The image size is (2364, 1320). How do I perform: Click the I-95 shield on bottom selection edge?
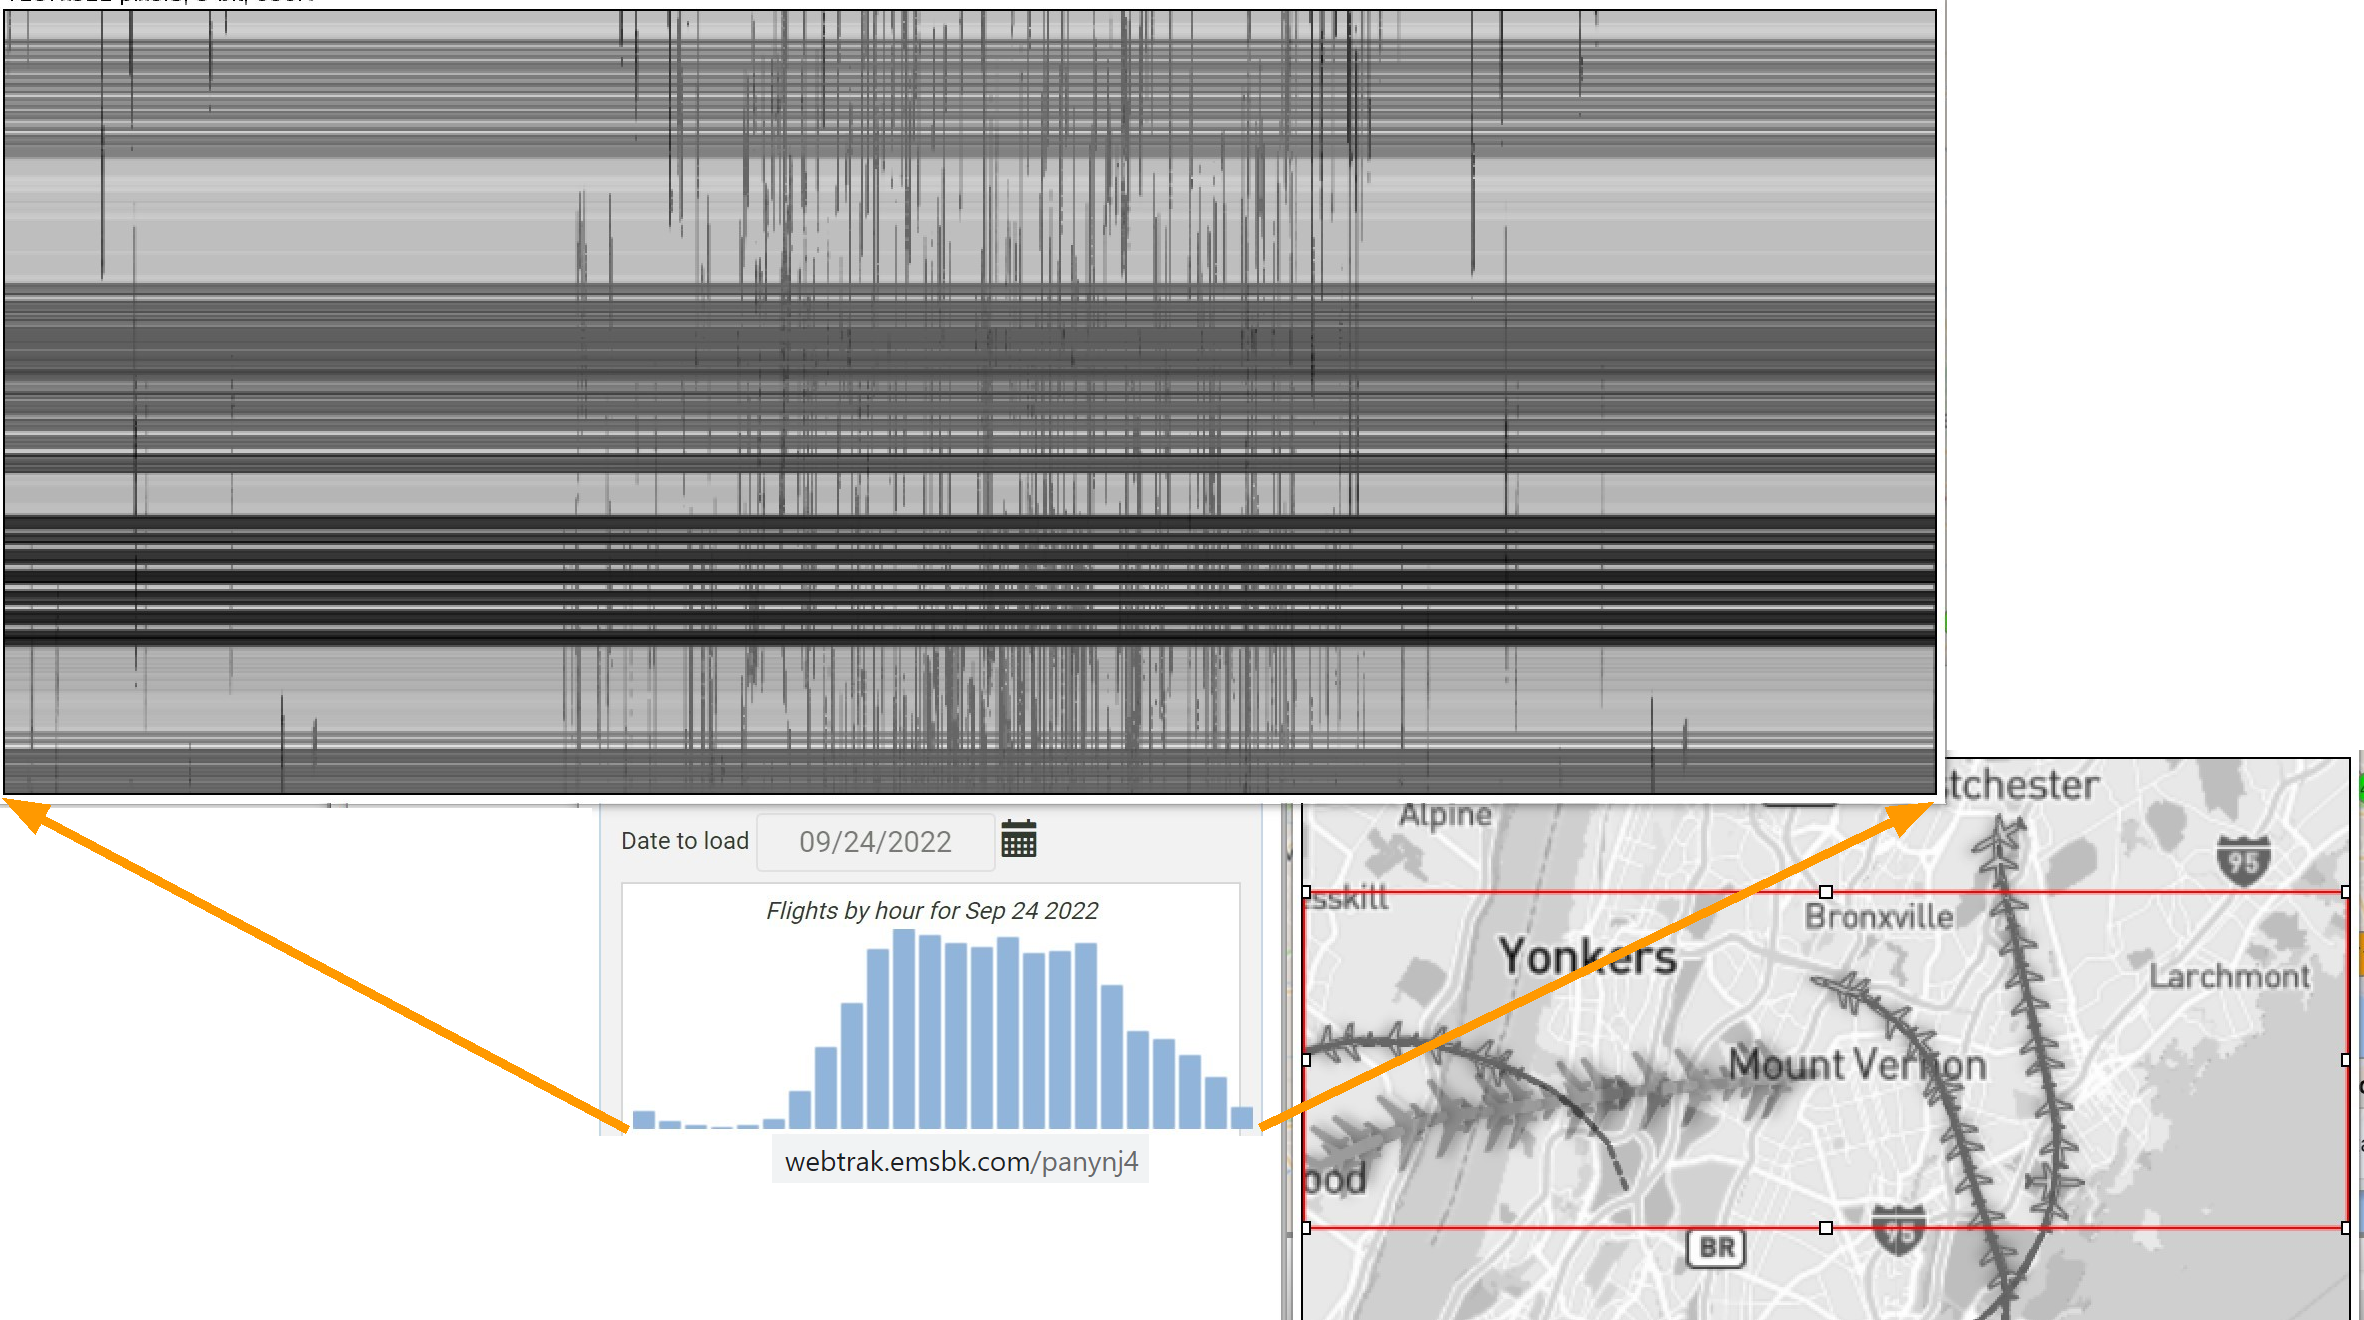coord(1898,1231)
